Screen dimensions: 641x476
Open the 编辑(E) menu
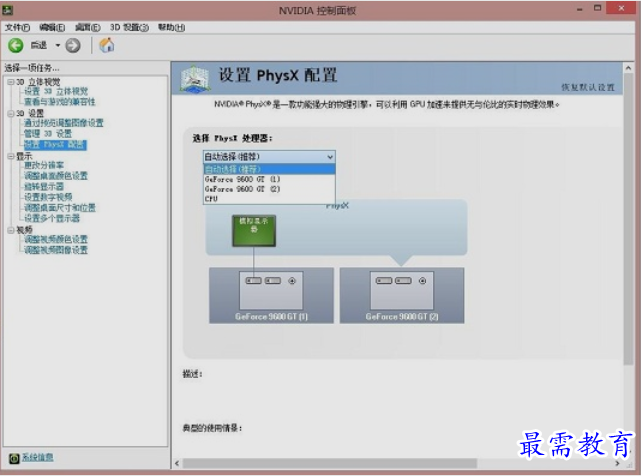52,27
